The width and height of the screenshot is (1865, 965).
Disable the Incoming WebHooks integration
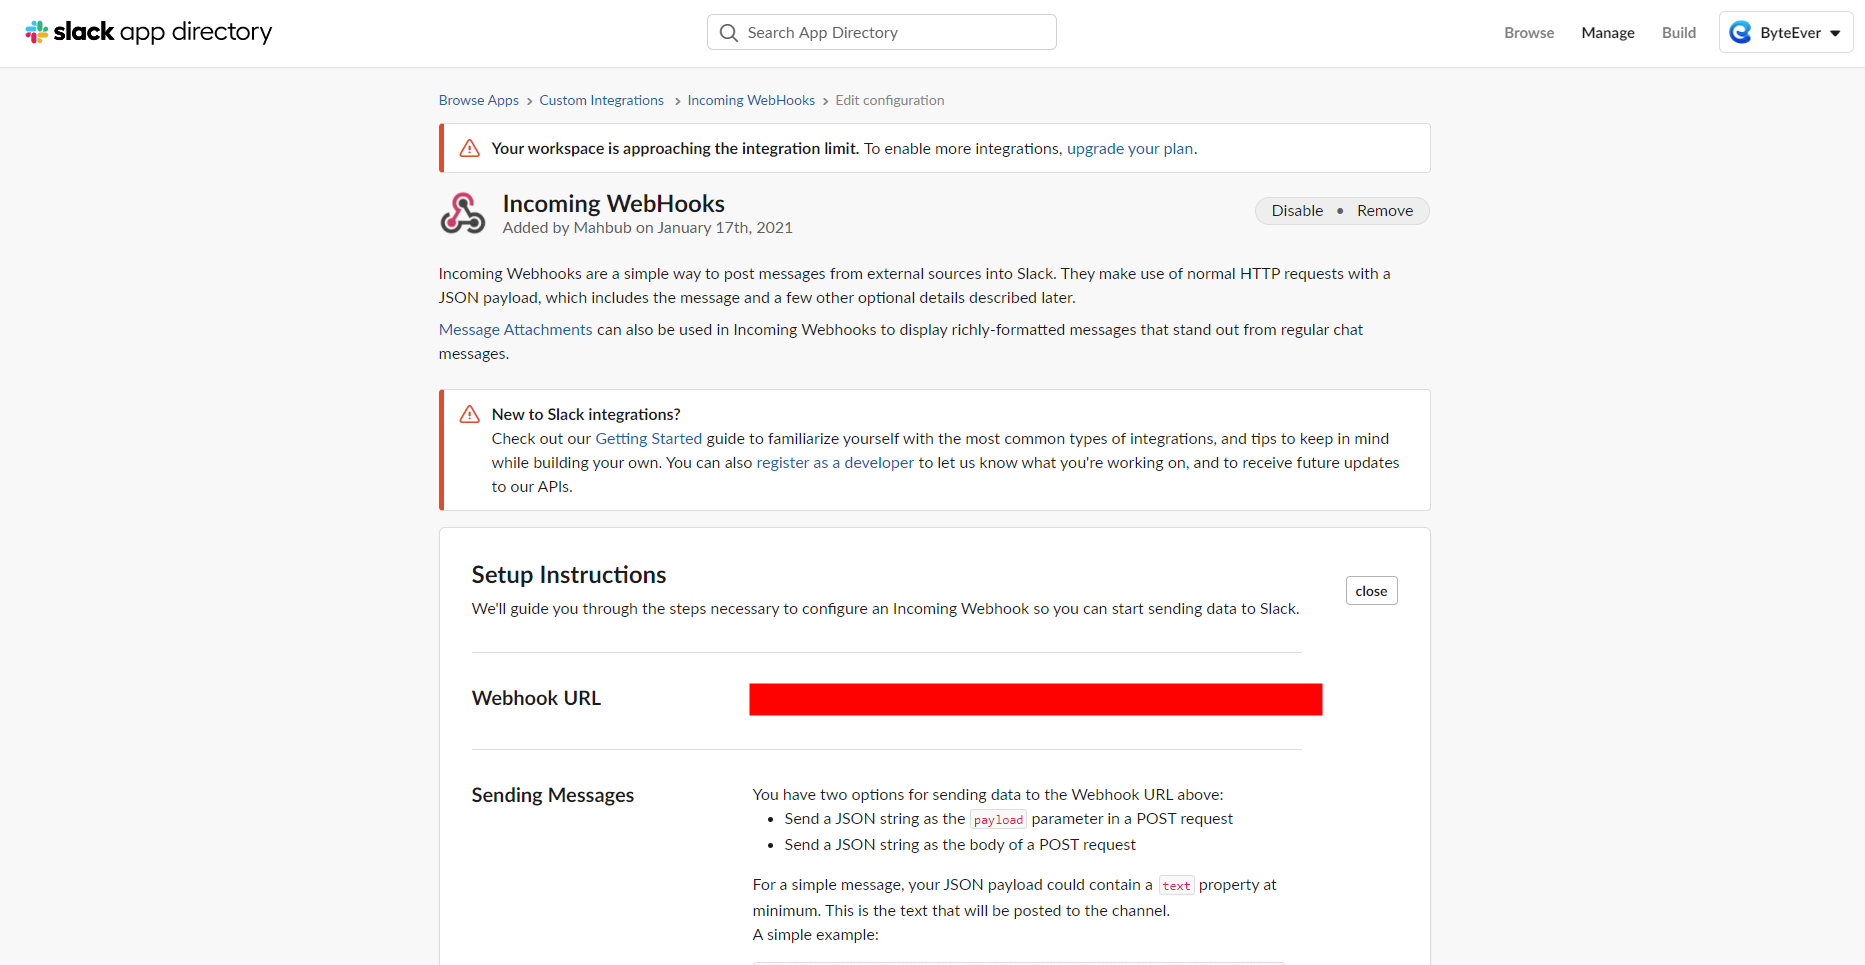[x=1297, y=211]
